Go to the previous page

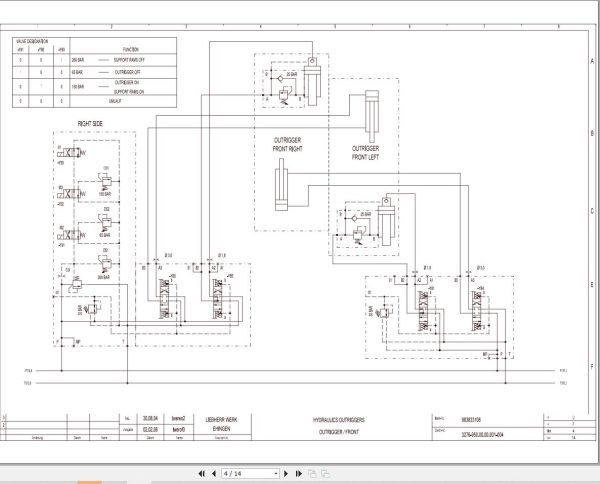pos(214,474)
